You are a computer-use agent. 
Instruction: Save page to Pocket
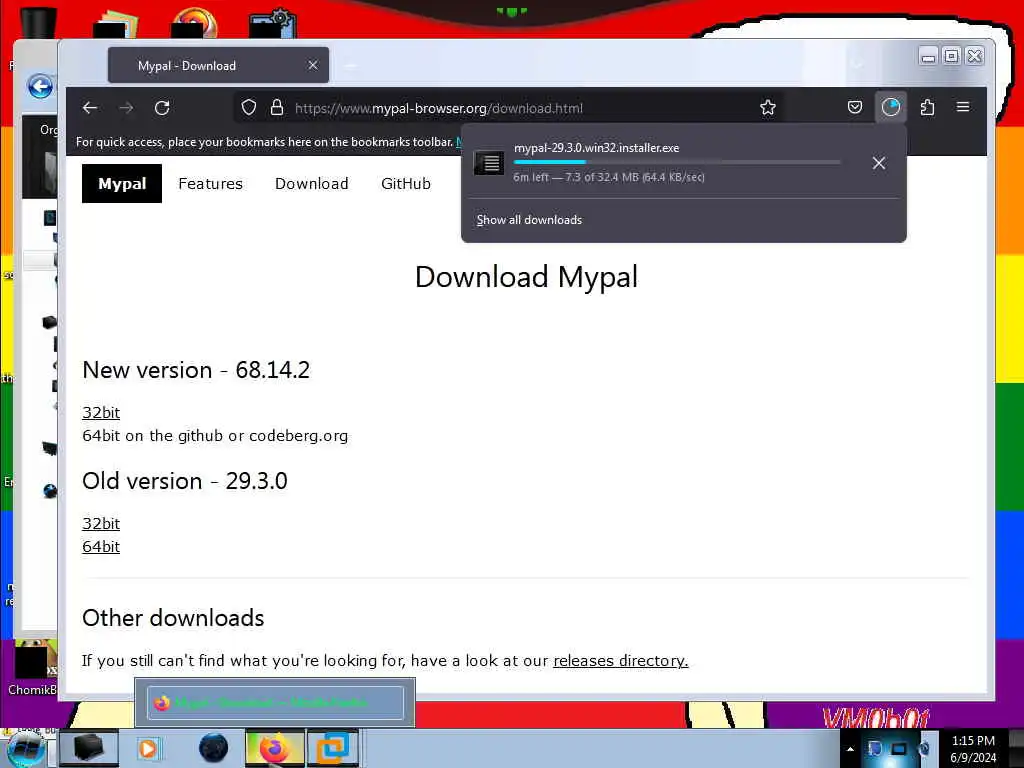(855, 107)
